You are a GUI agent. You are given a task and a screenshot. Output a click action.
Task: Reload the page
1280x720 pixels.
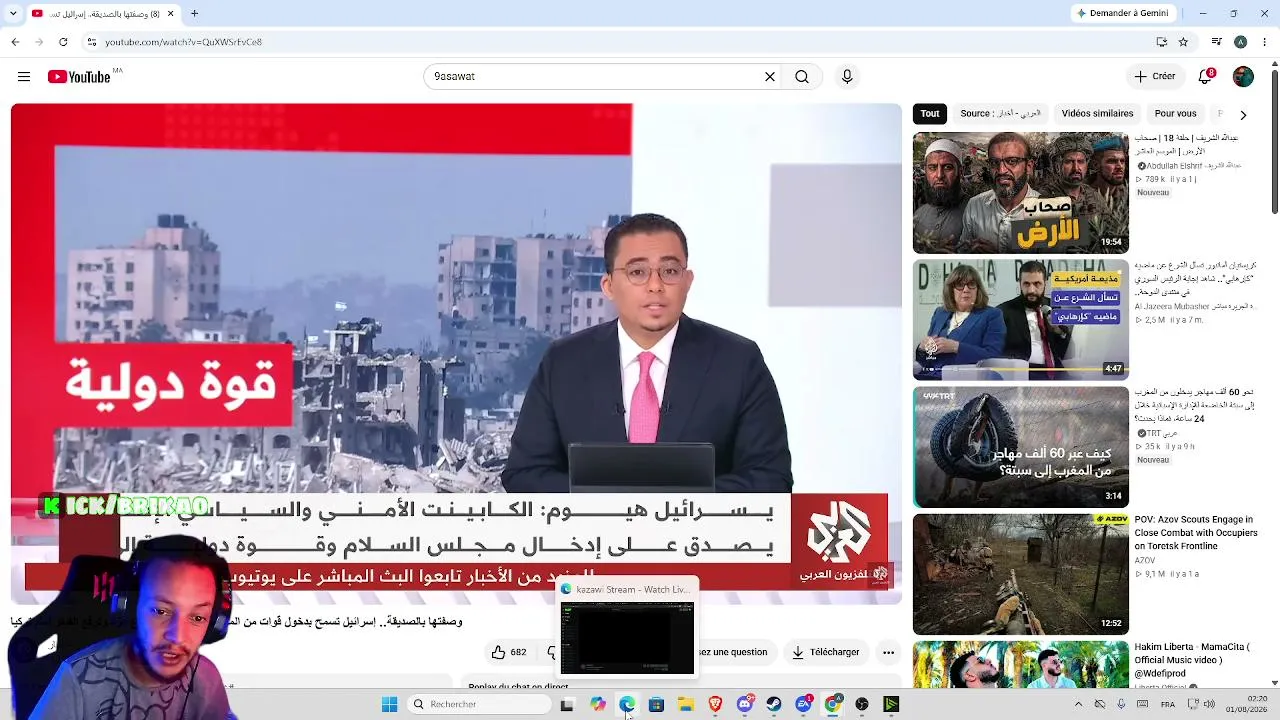click(63, 42)
